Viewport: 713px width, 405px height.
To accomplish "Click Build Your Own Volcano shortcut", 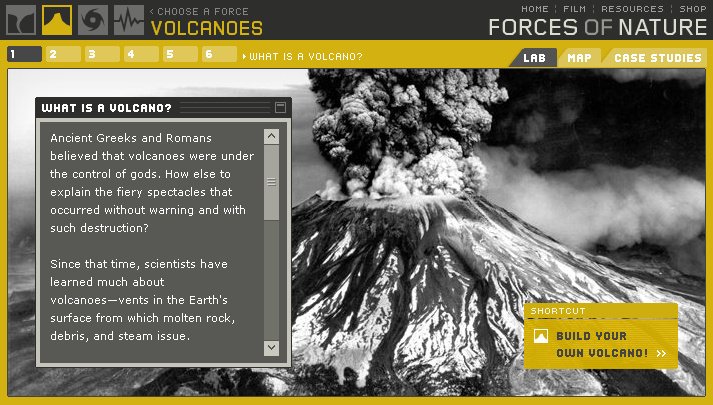I will [x=602, y=344].
